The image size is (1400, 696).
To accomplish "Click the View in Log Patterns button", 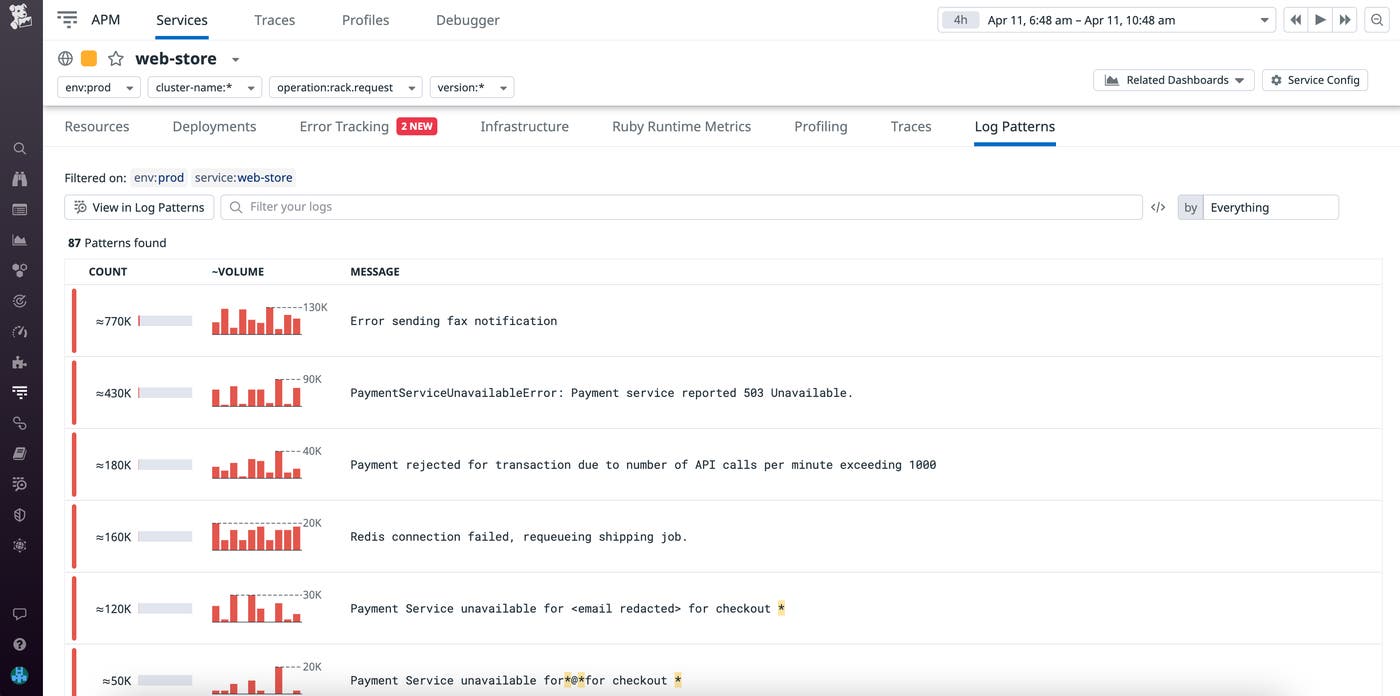I will click(x=139, y=207).
